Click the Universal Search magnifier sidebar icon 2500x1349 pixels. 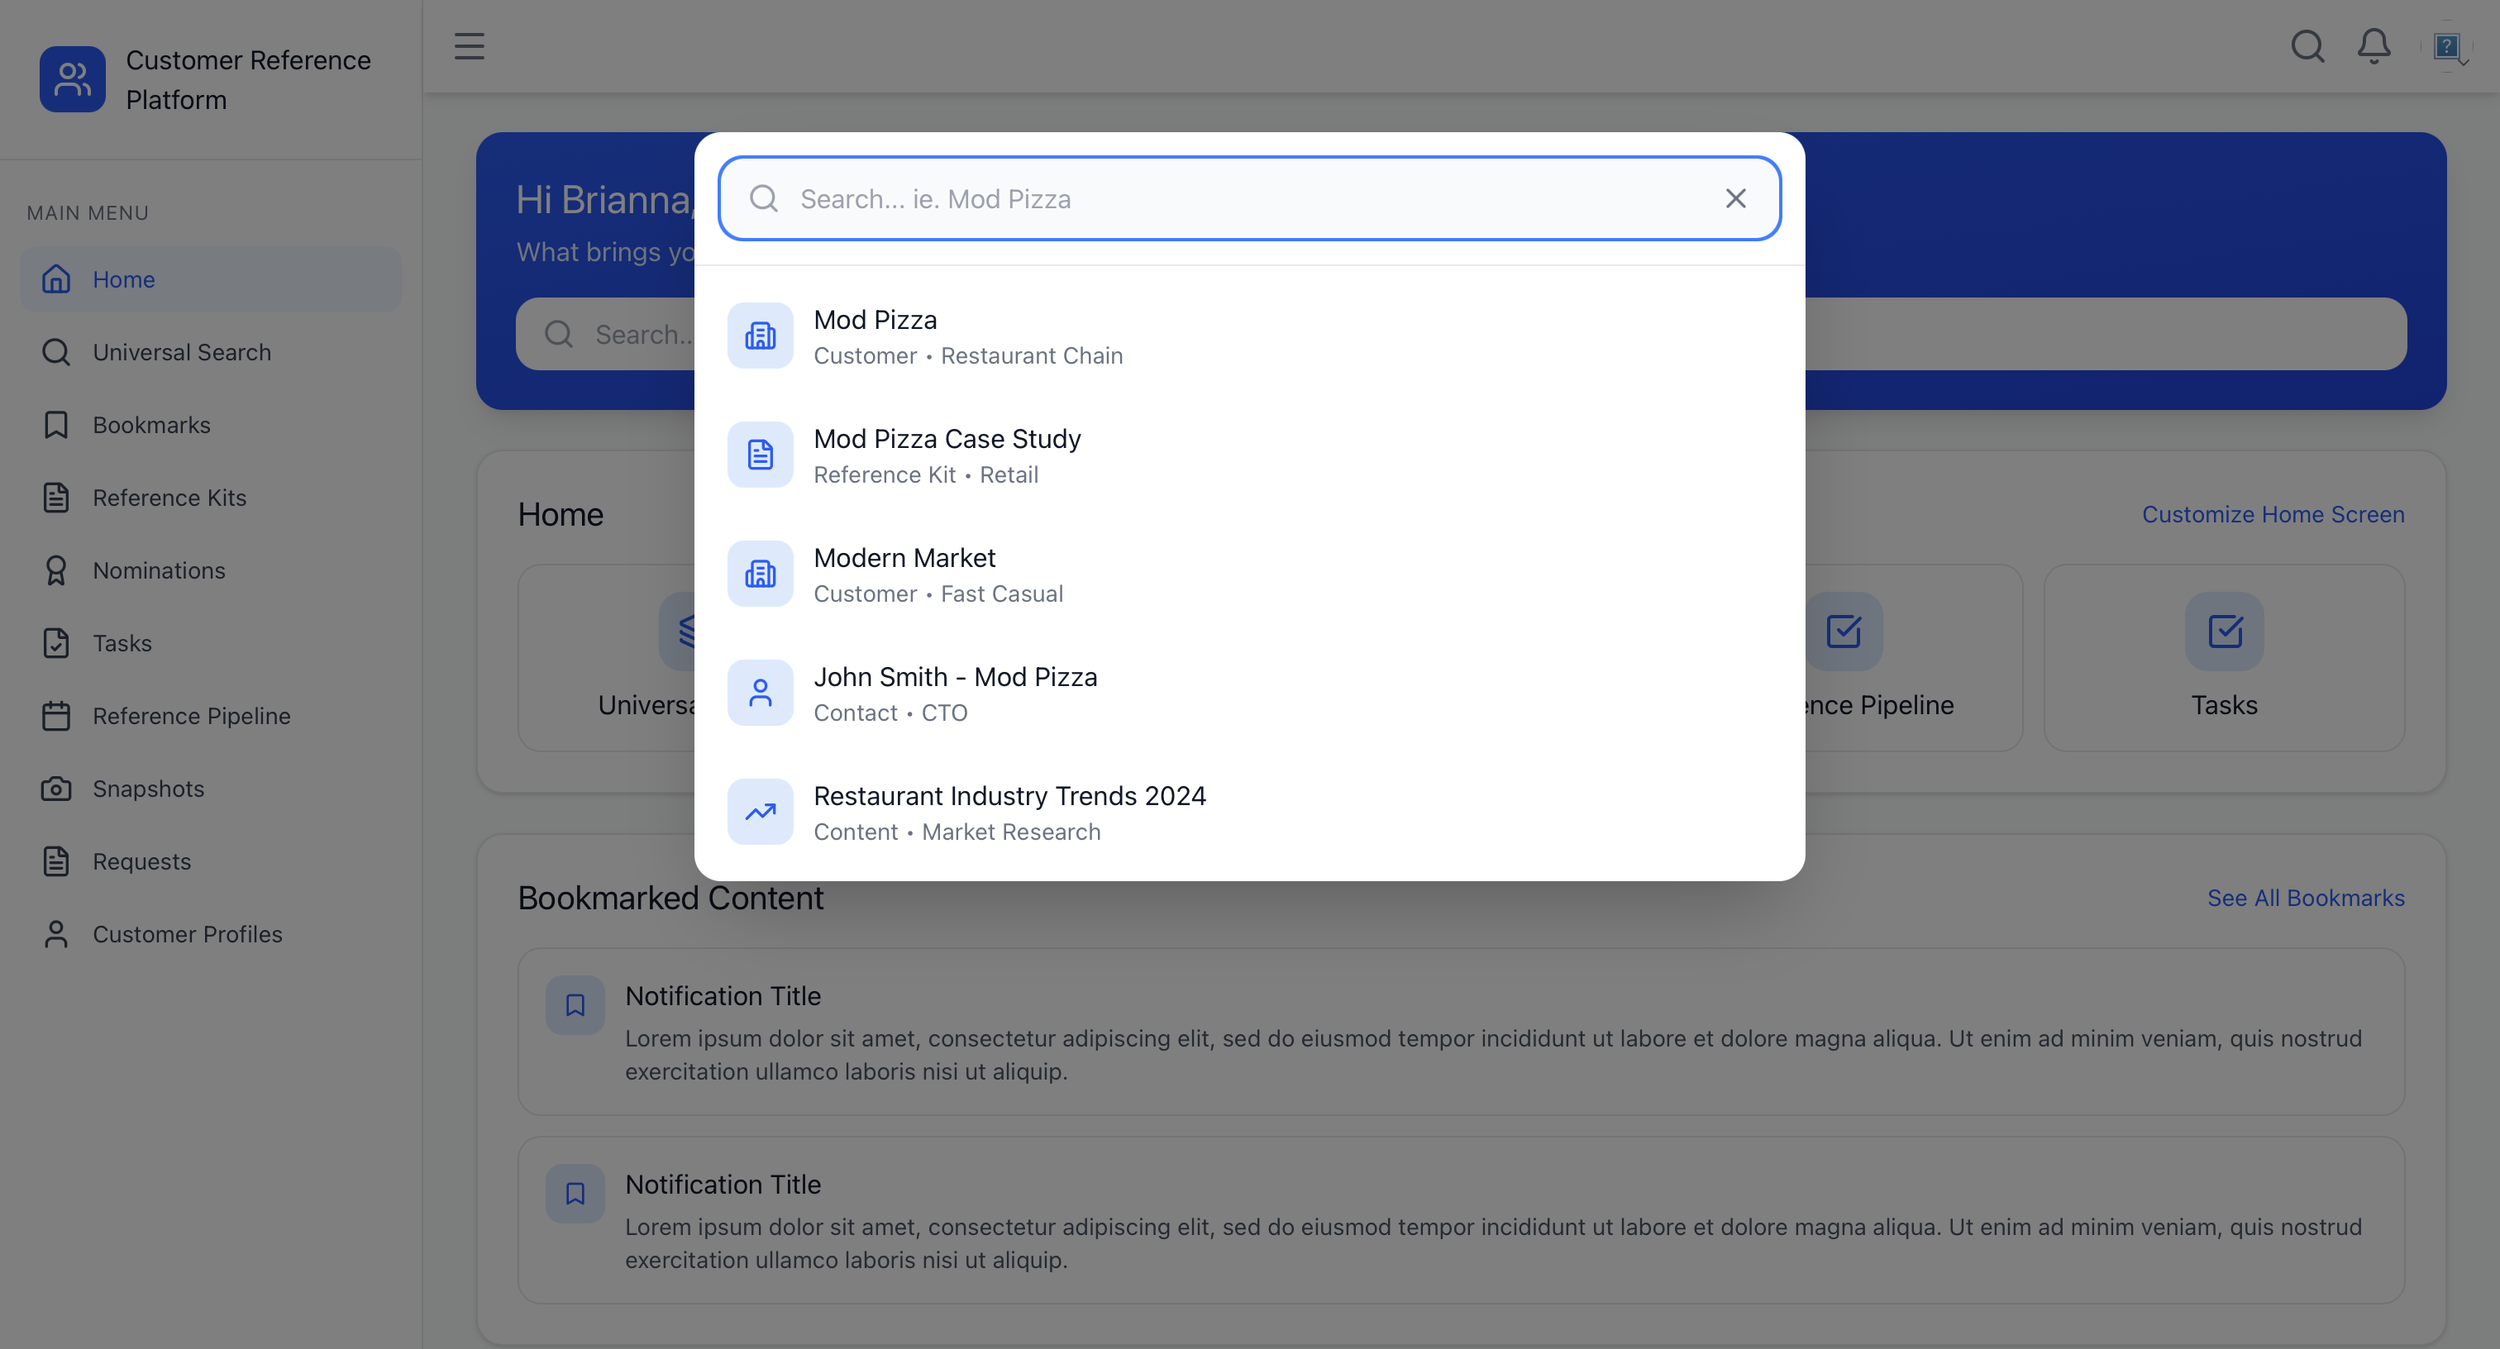click(x=56, y=352)
